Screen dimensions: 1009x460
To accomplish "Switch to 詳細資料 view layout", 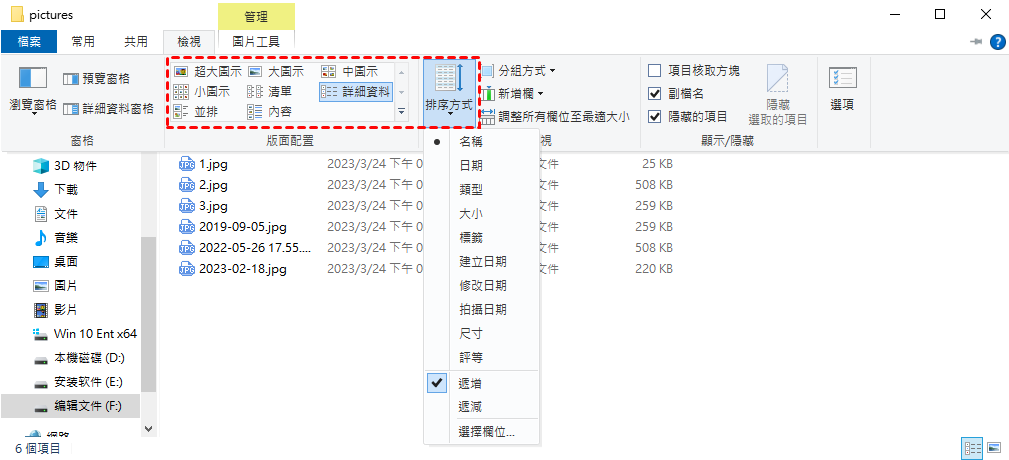I will pyautogui.click(x=355, y=91).
